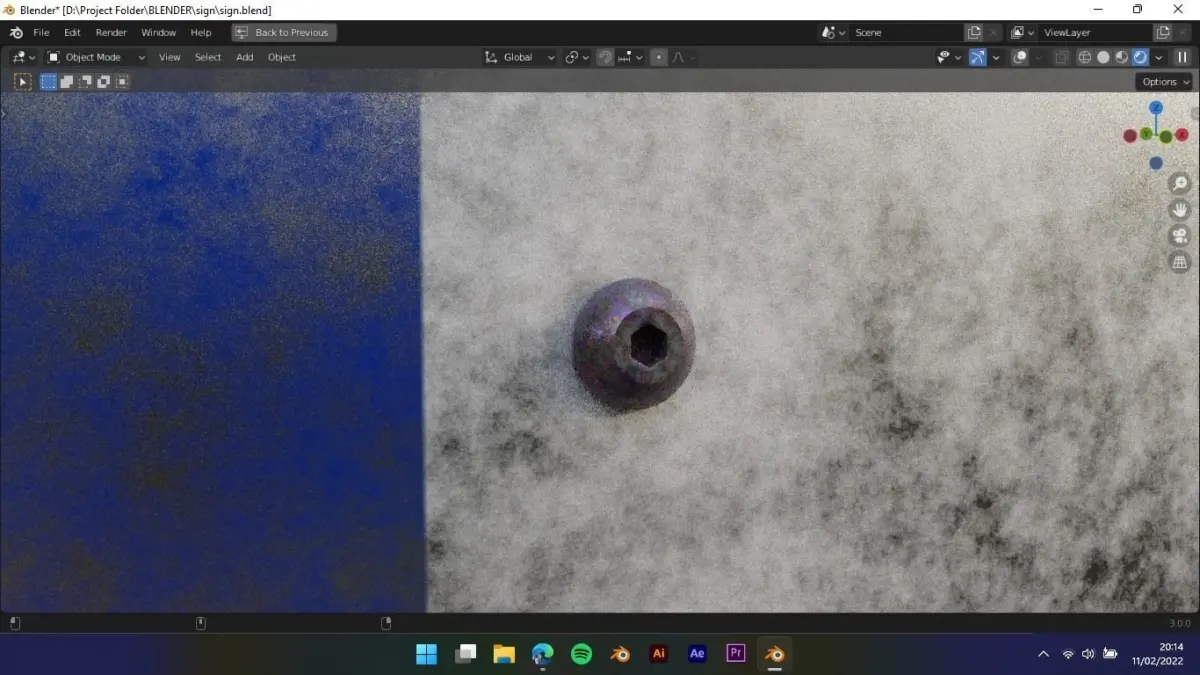Toggle the camera view icon
Screen dimensions: 1200x675
[1180, 236]
